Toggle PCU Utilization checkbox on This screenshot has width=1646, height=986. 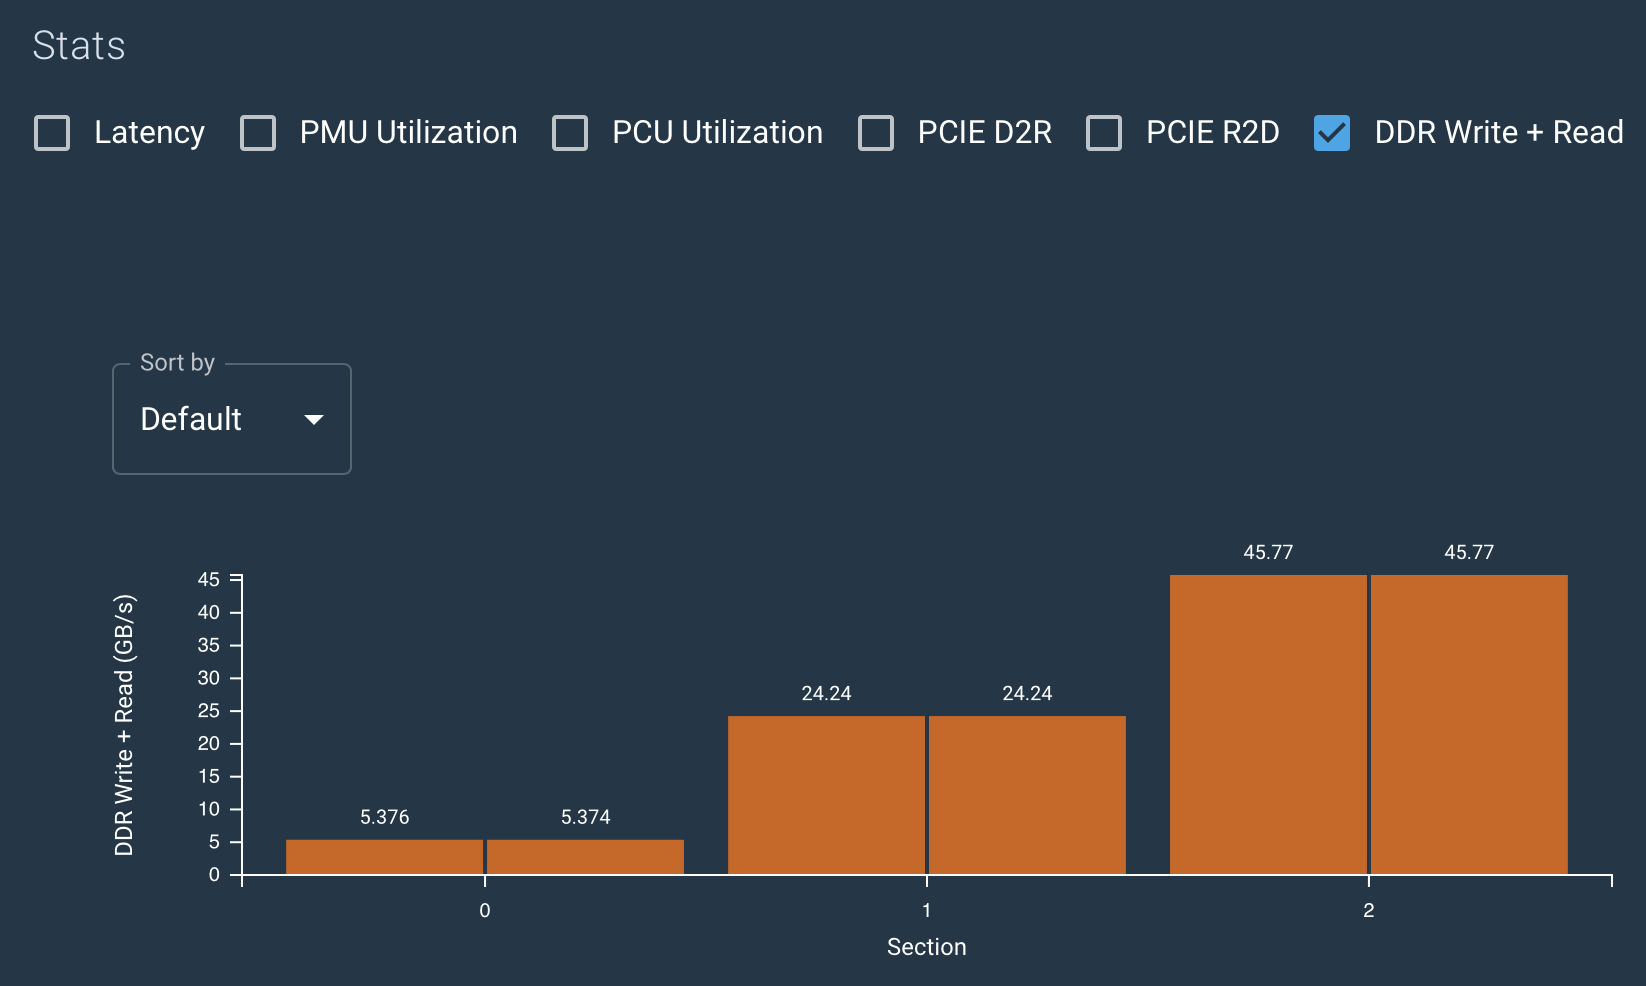click(x=570, y=133)
